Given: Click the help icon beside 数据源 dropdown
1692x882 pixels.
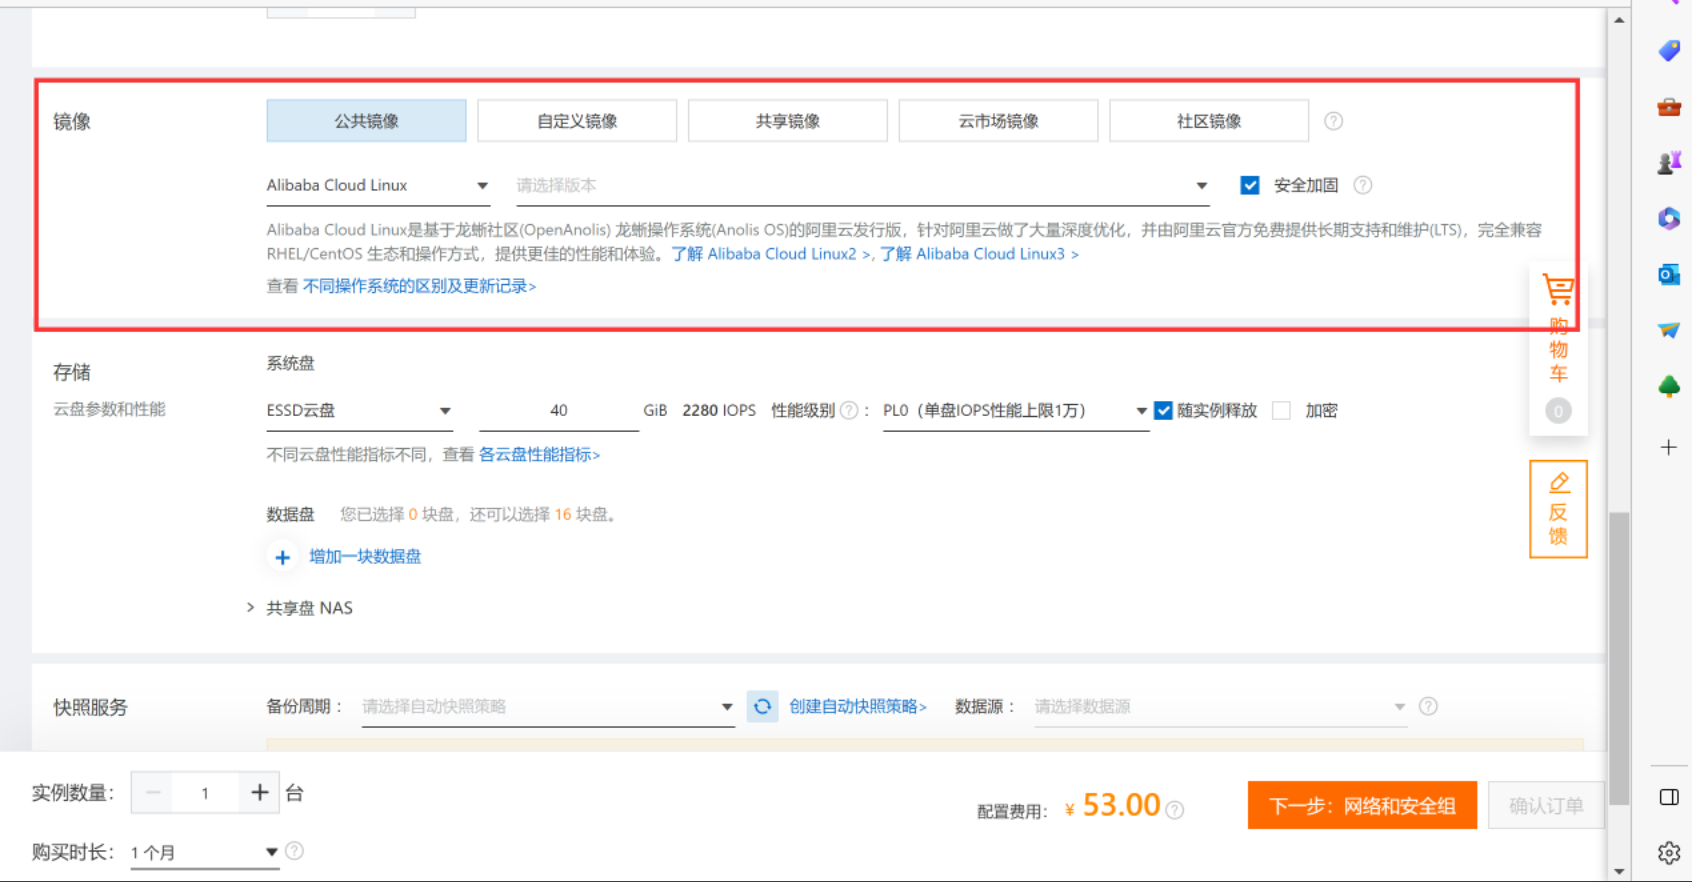Looking at the screenshot, I should [1428, 706].
